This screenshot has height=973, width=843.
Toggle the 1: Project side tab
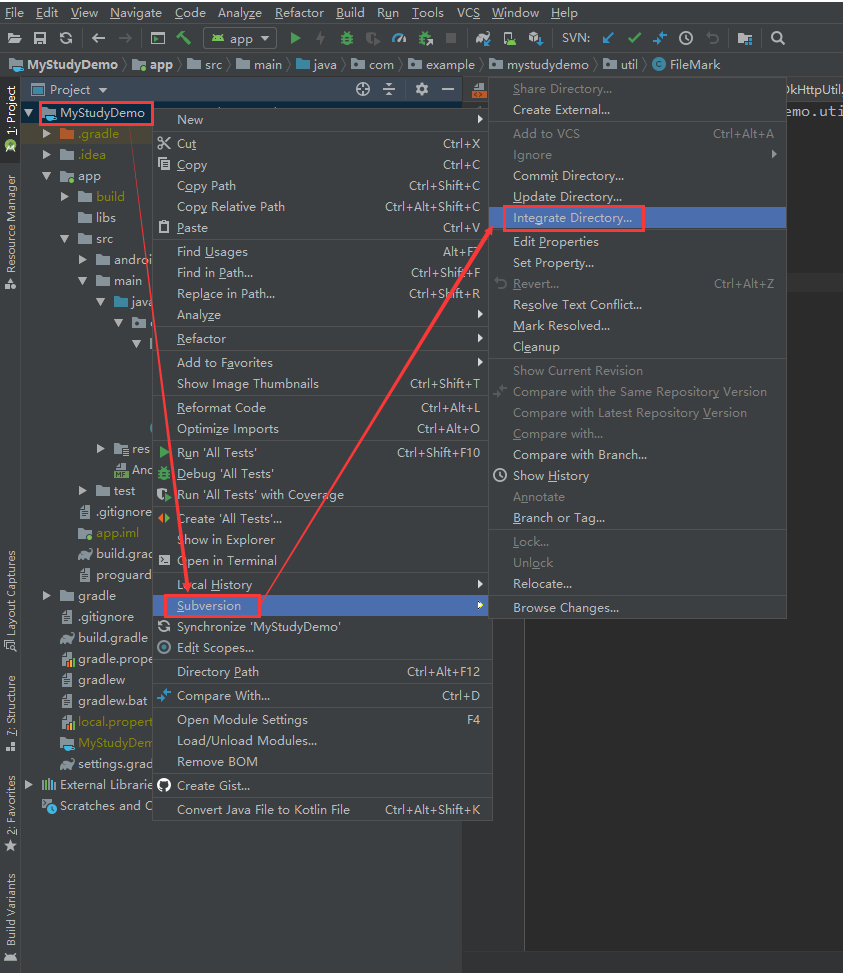point(11,119)
